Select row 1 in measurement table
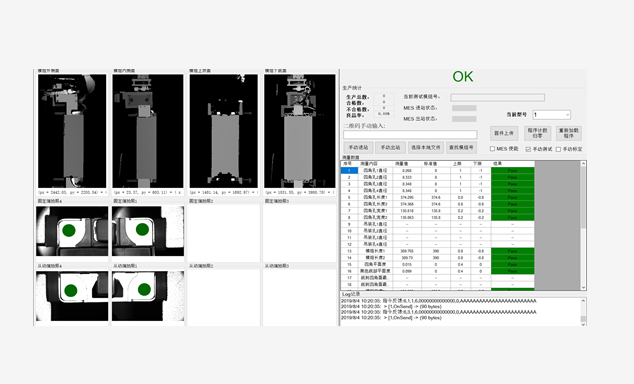Screen dimensions: 634x384 pos(437,171)
